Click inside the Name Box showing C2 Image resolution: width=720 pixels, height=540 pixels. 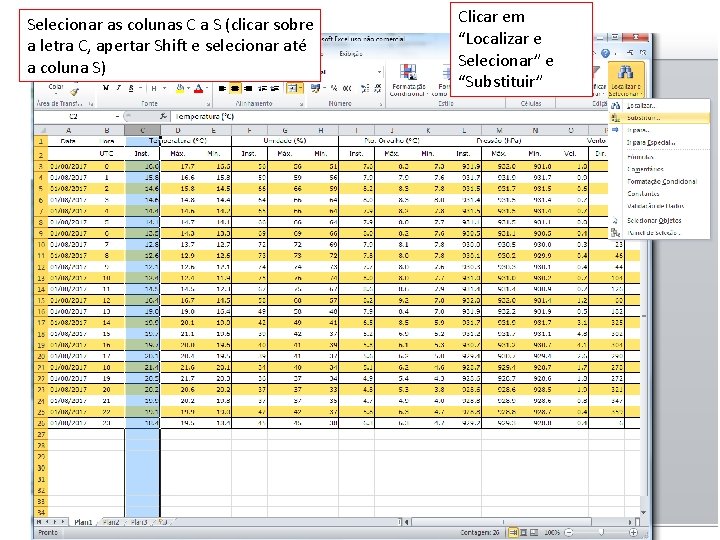click(73, 117)
